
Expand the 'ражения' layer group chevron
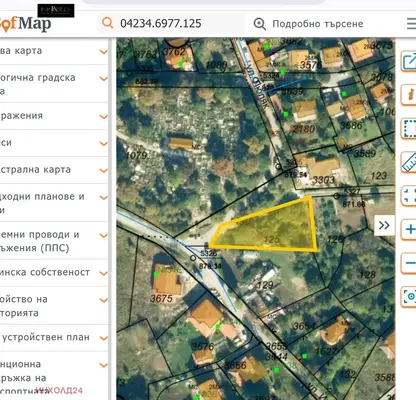coord(104,117)
